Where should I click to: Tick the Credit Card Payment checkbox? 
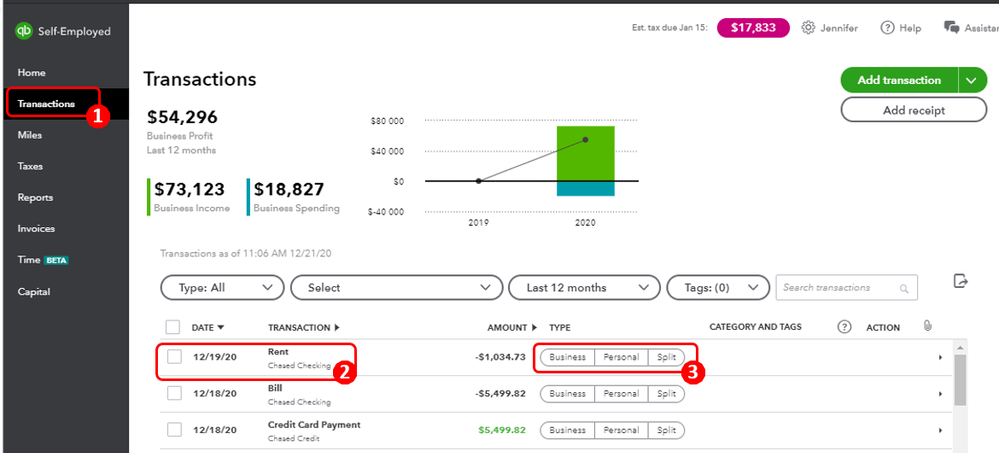point(174,430)
